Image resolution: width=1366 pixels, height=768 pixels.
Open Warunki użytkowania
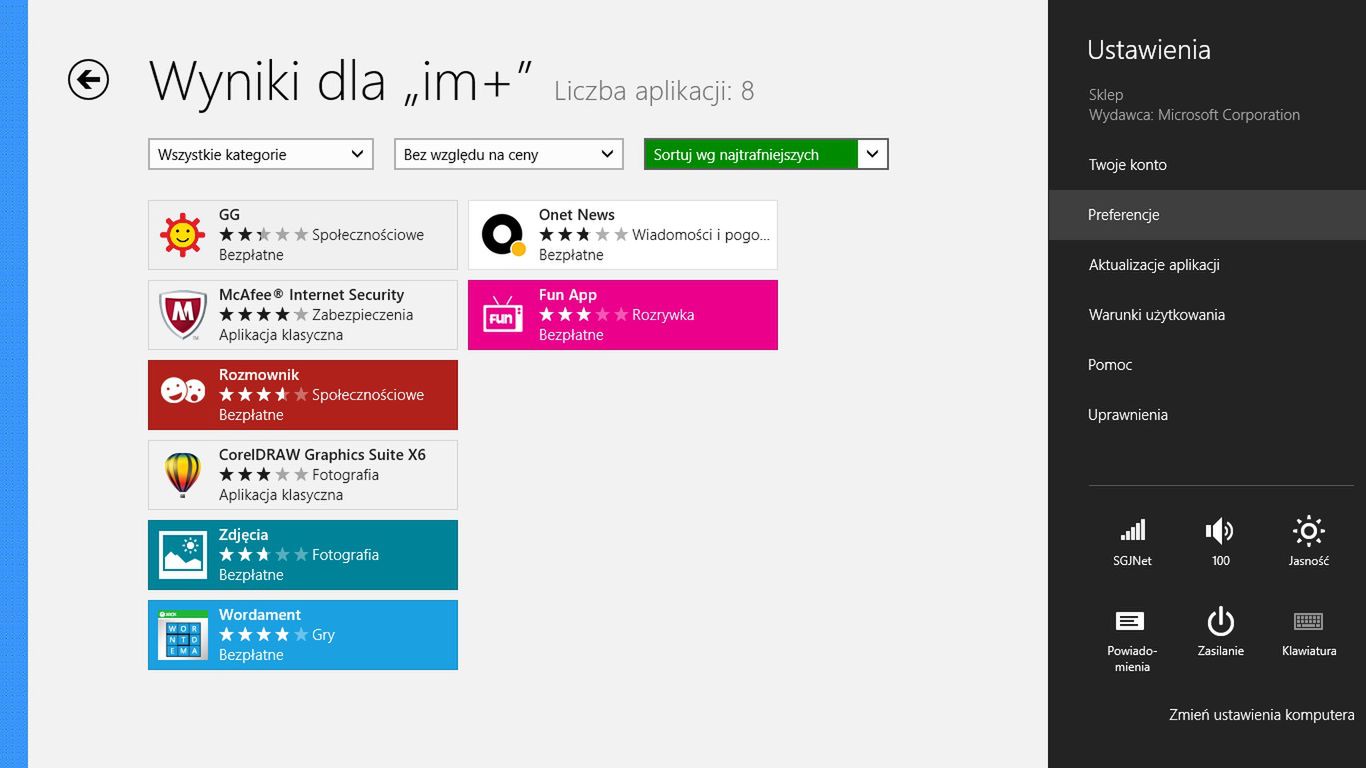(x=1156, y=315)
